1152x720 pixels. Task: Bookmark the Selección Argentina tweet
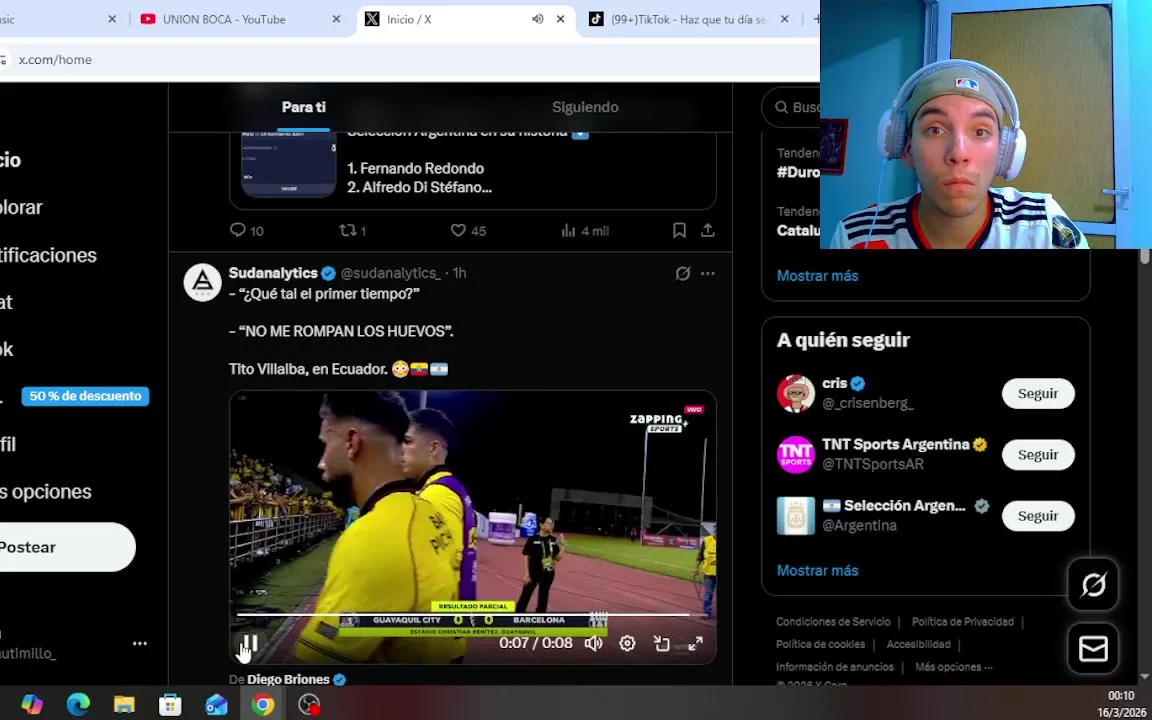pyautogui.click(x=679, y=231)
